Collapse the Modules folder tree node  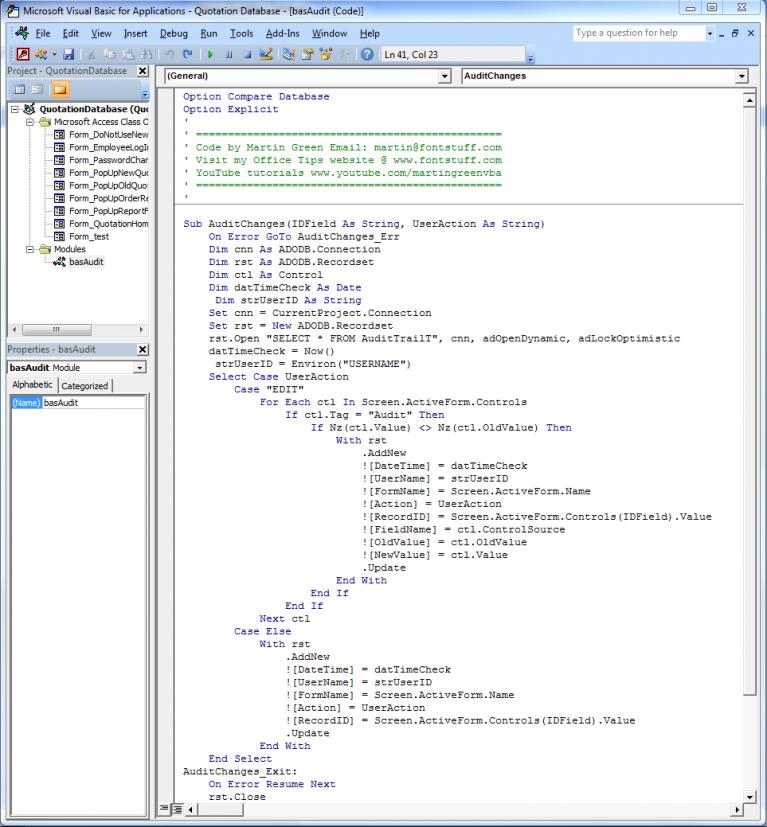click(x=30, y=249)
